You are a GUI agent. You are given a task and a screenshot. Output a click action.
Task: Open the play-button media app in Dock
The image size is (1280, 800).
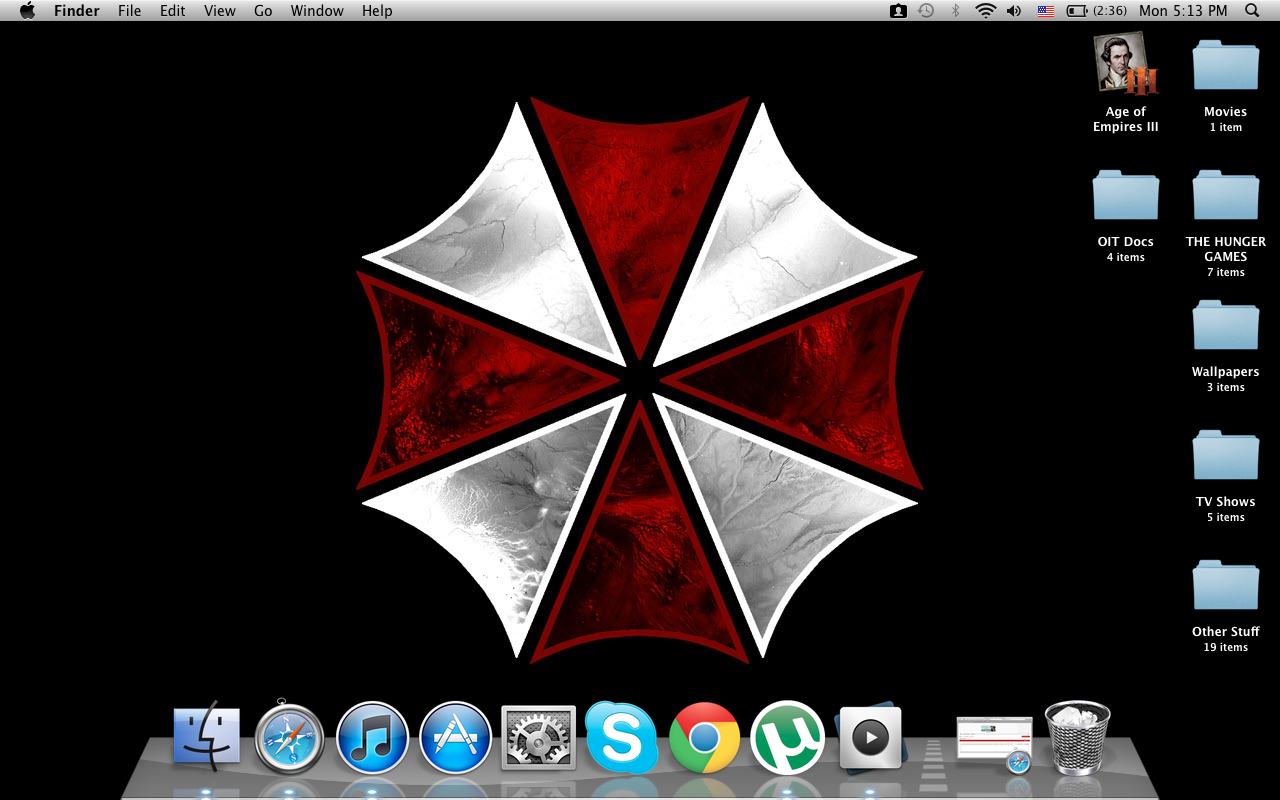point(870,738)
